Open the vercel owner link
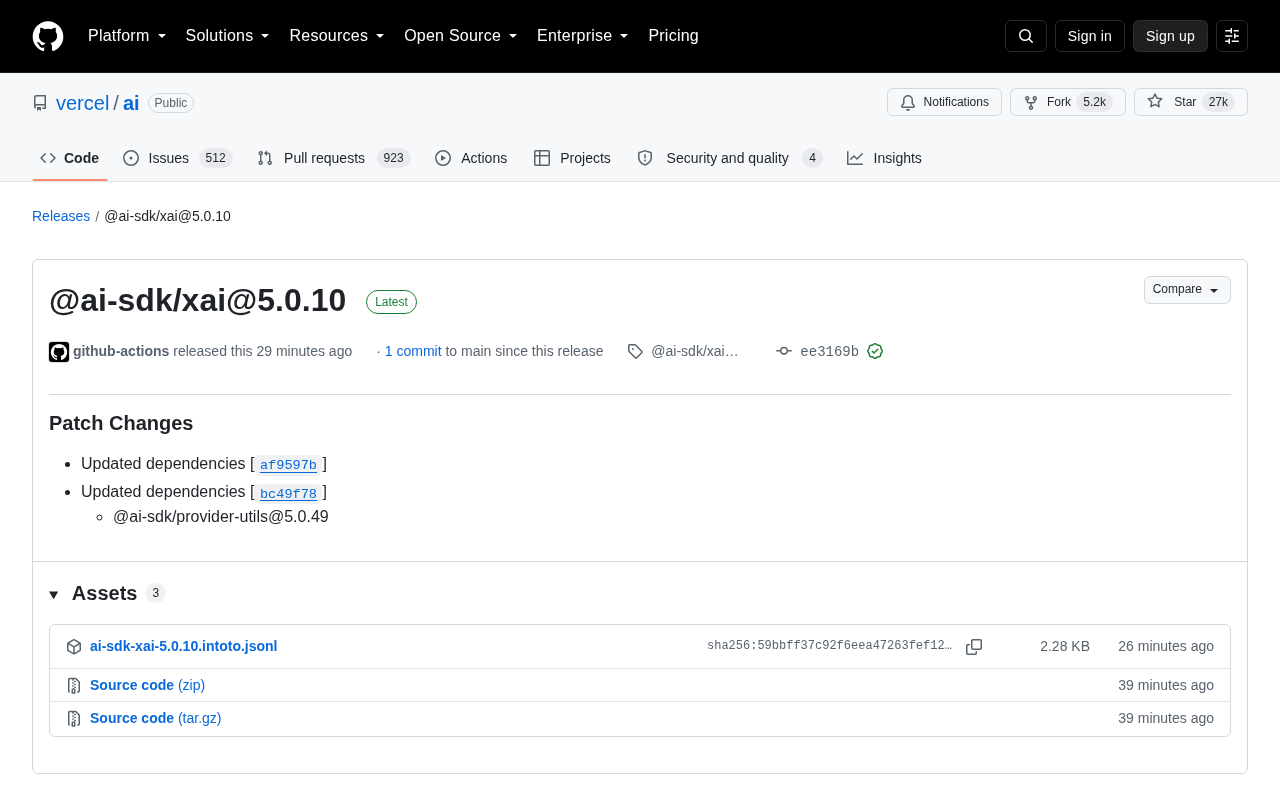 pyautogui.click(x=82, y=103)
